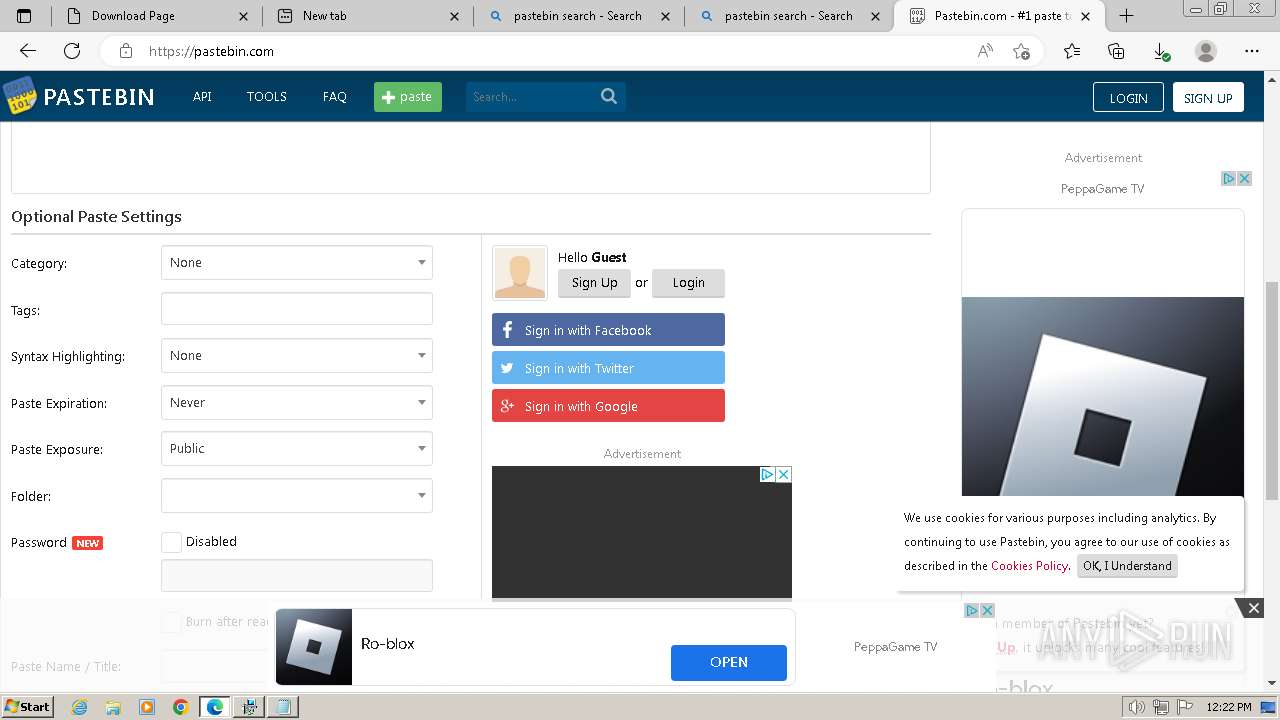The height and width of the screenshot is (720, 1280).
Task: Click the SIGN UP button in header
Action: [1208, 98]
